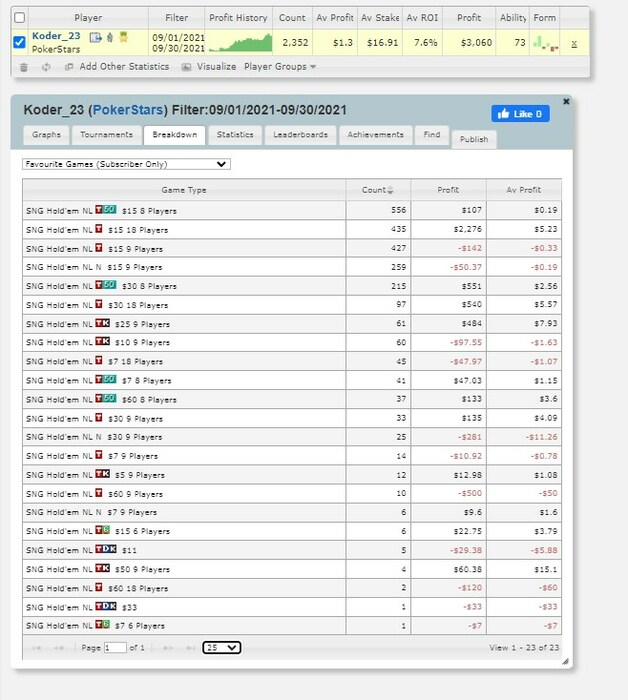Click the notes icon next to Koder_23
The height and width of the screenshot is (700, 628).
pyautogui.click(x=96, y=38)
